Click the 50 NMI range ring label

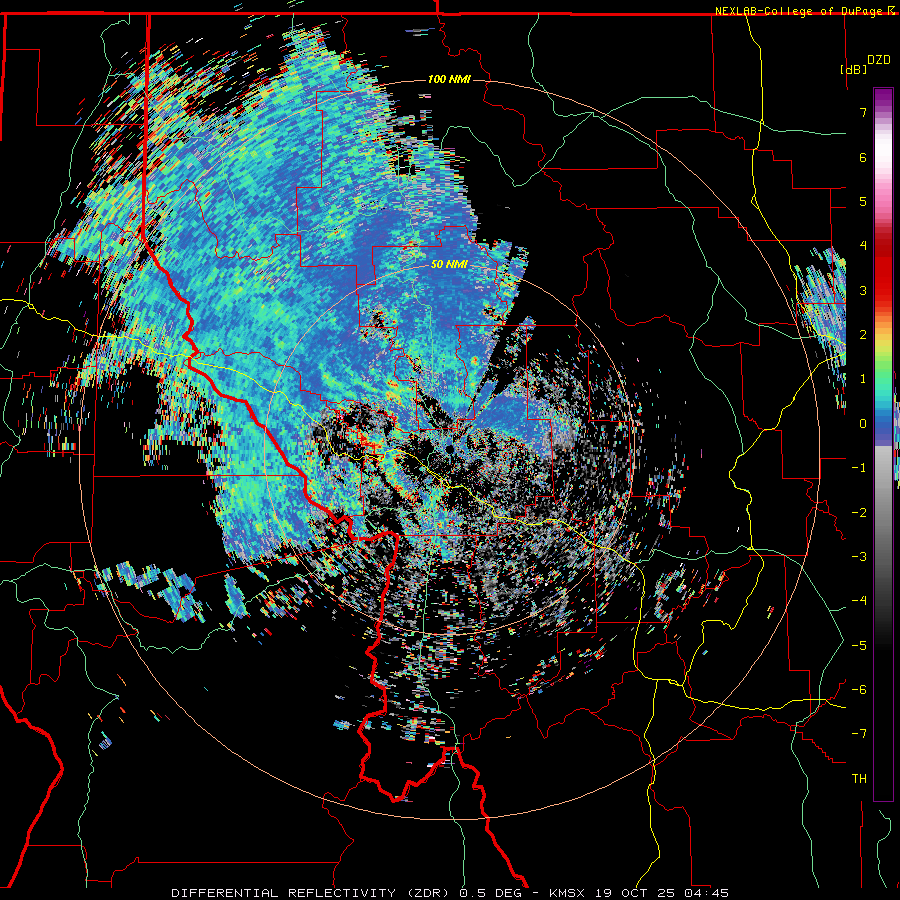click(x=449, y=264)
